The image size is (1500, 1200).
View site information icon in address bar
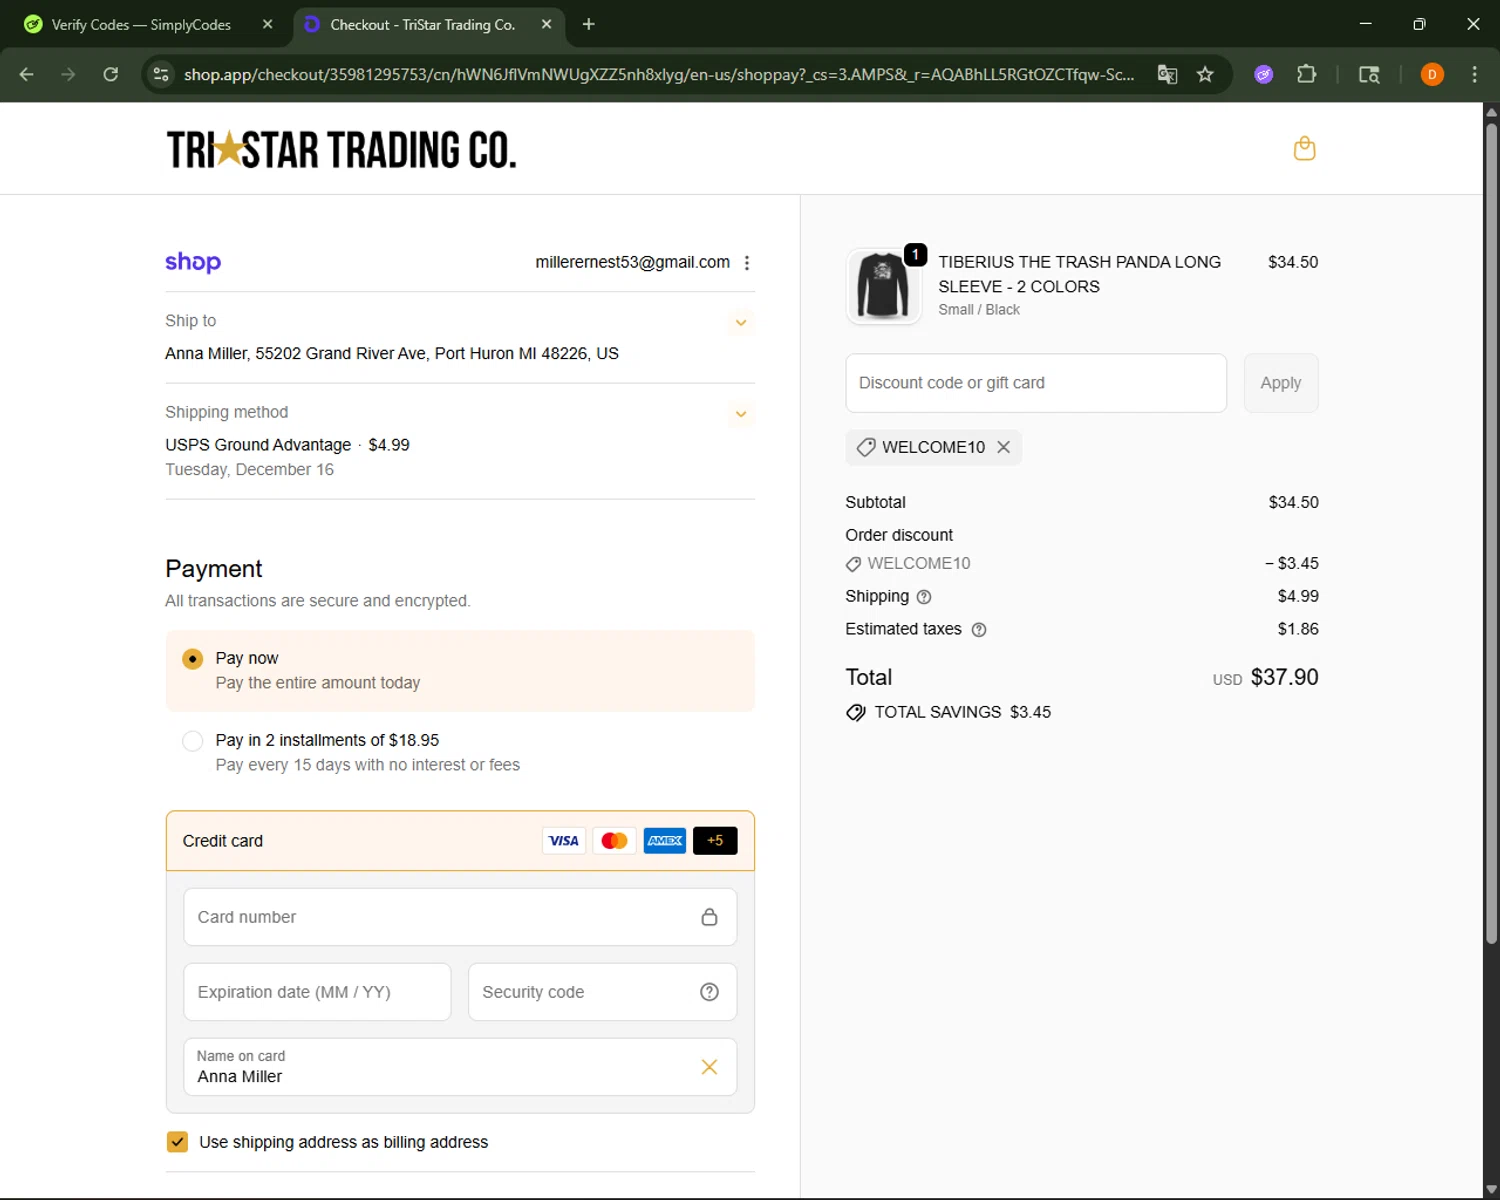coord(161,74)
